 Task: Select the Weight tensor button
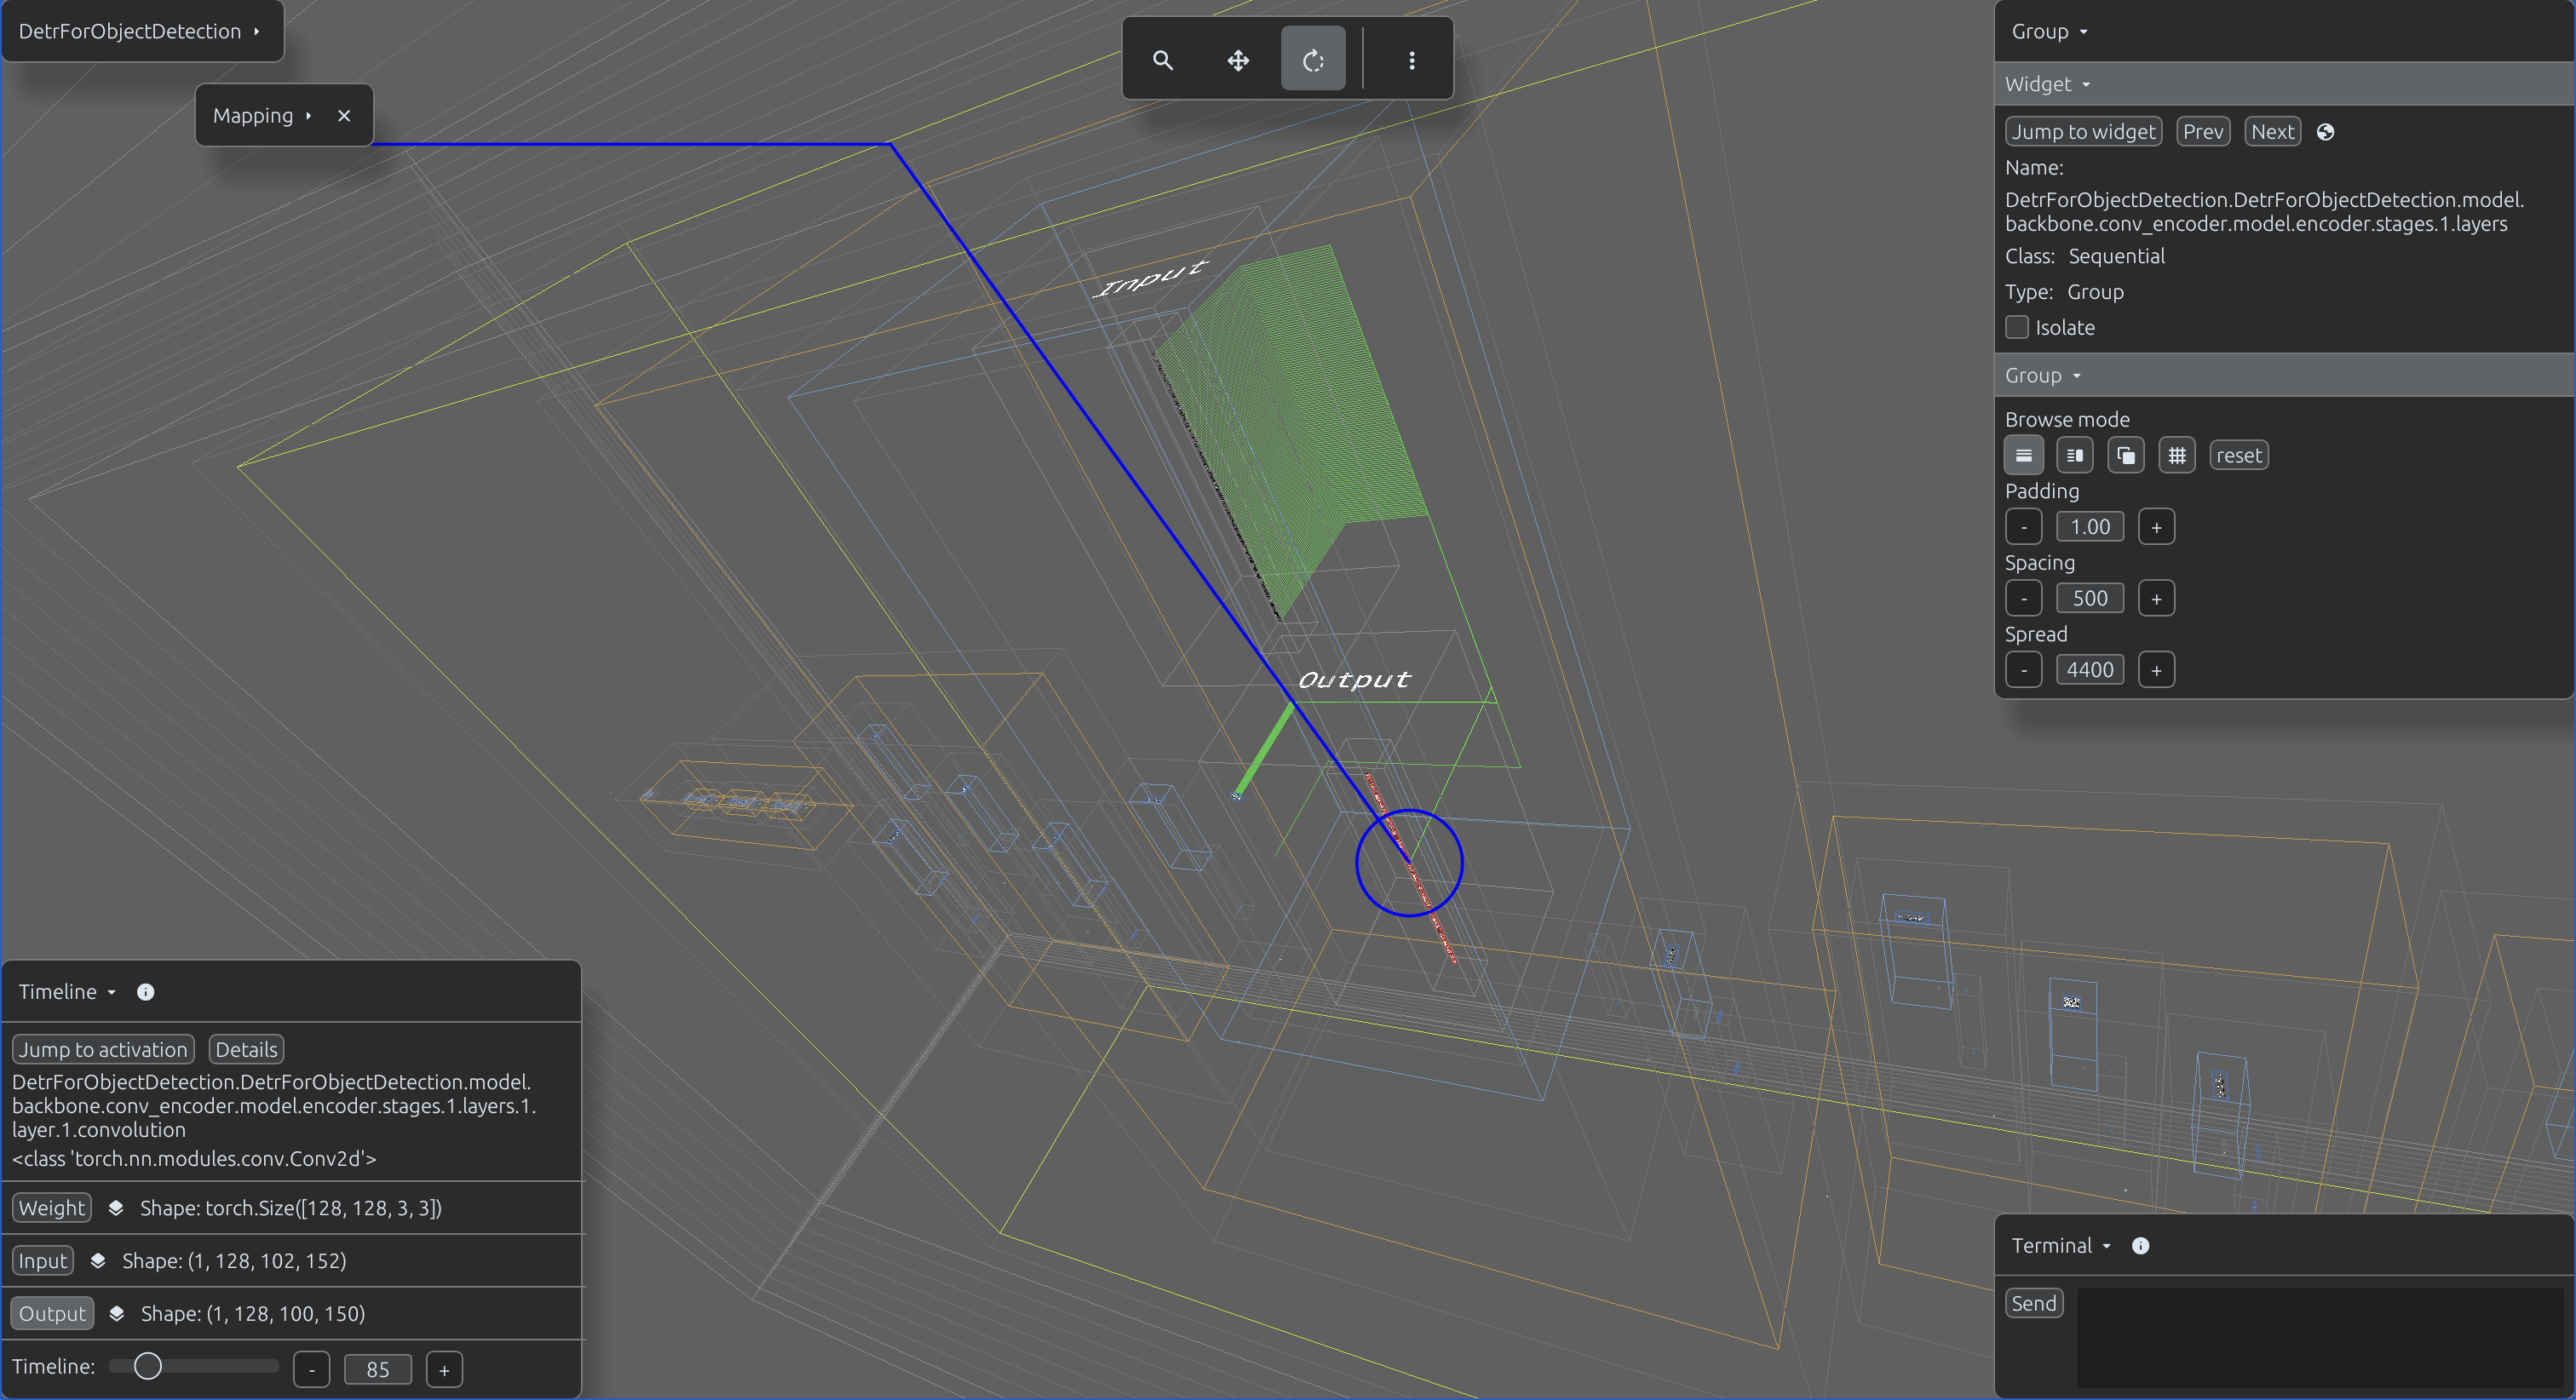click(x=52, y=1208)
